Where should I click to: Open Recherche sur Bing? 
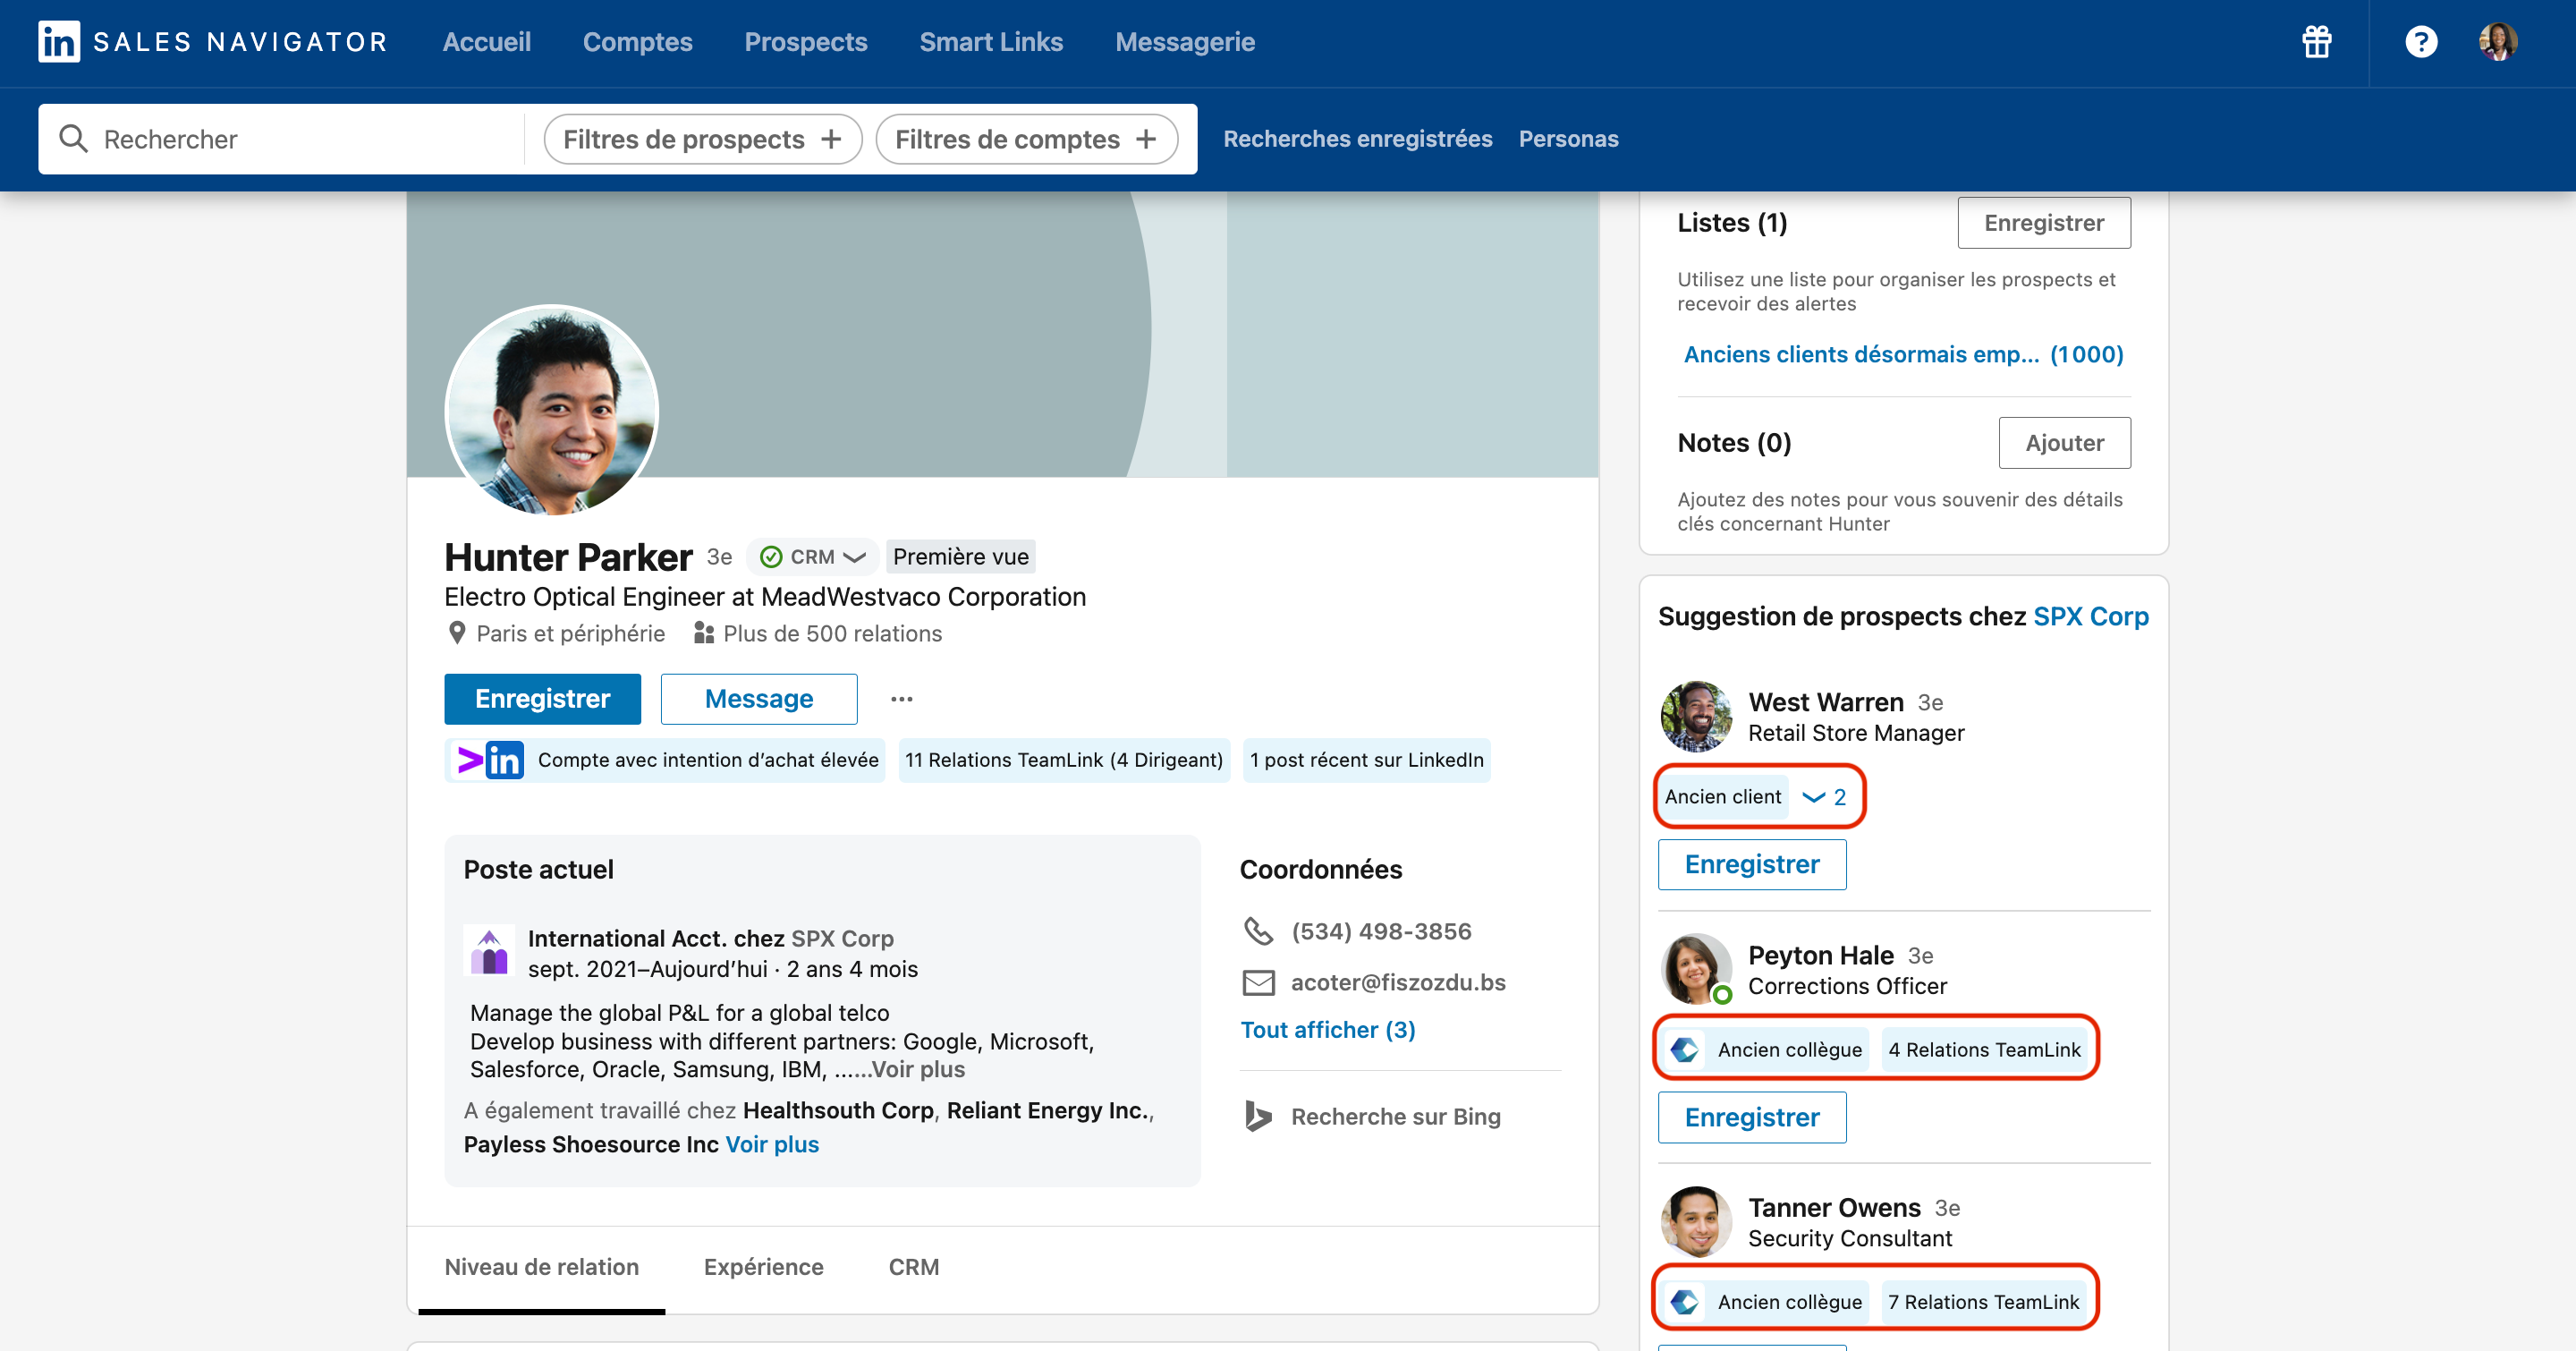(x=1395, y=1116)
